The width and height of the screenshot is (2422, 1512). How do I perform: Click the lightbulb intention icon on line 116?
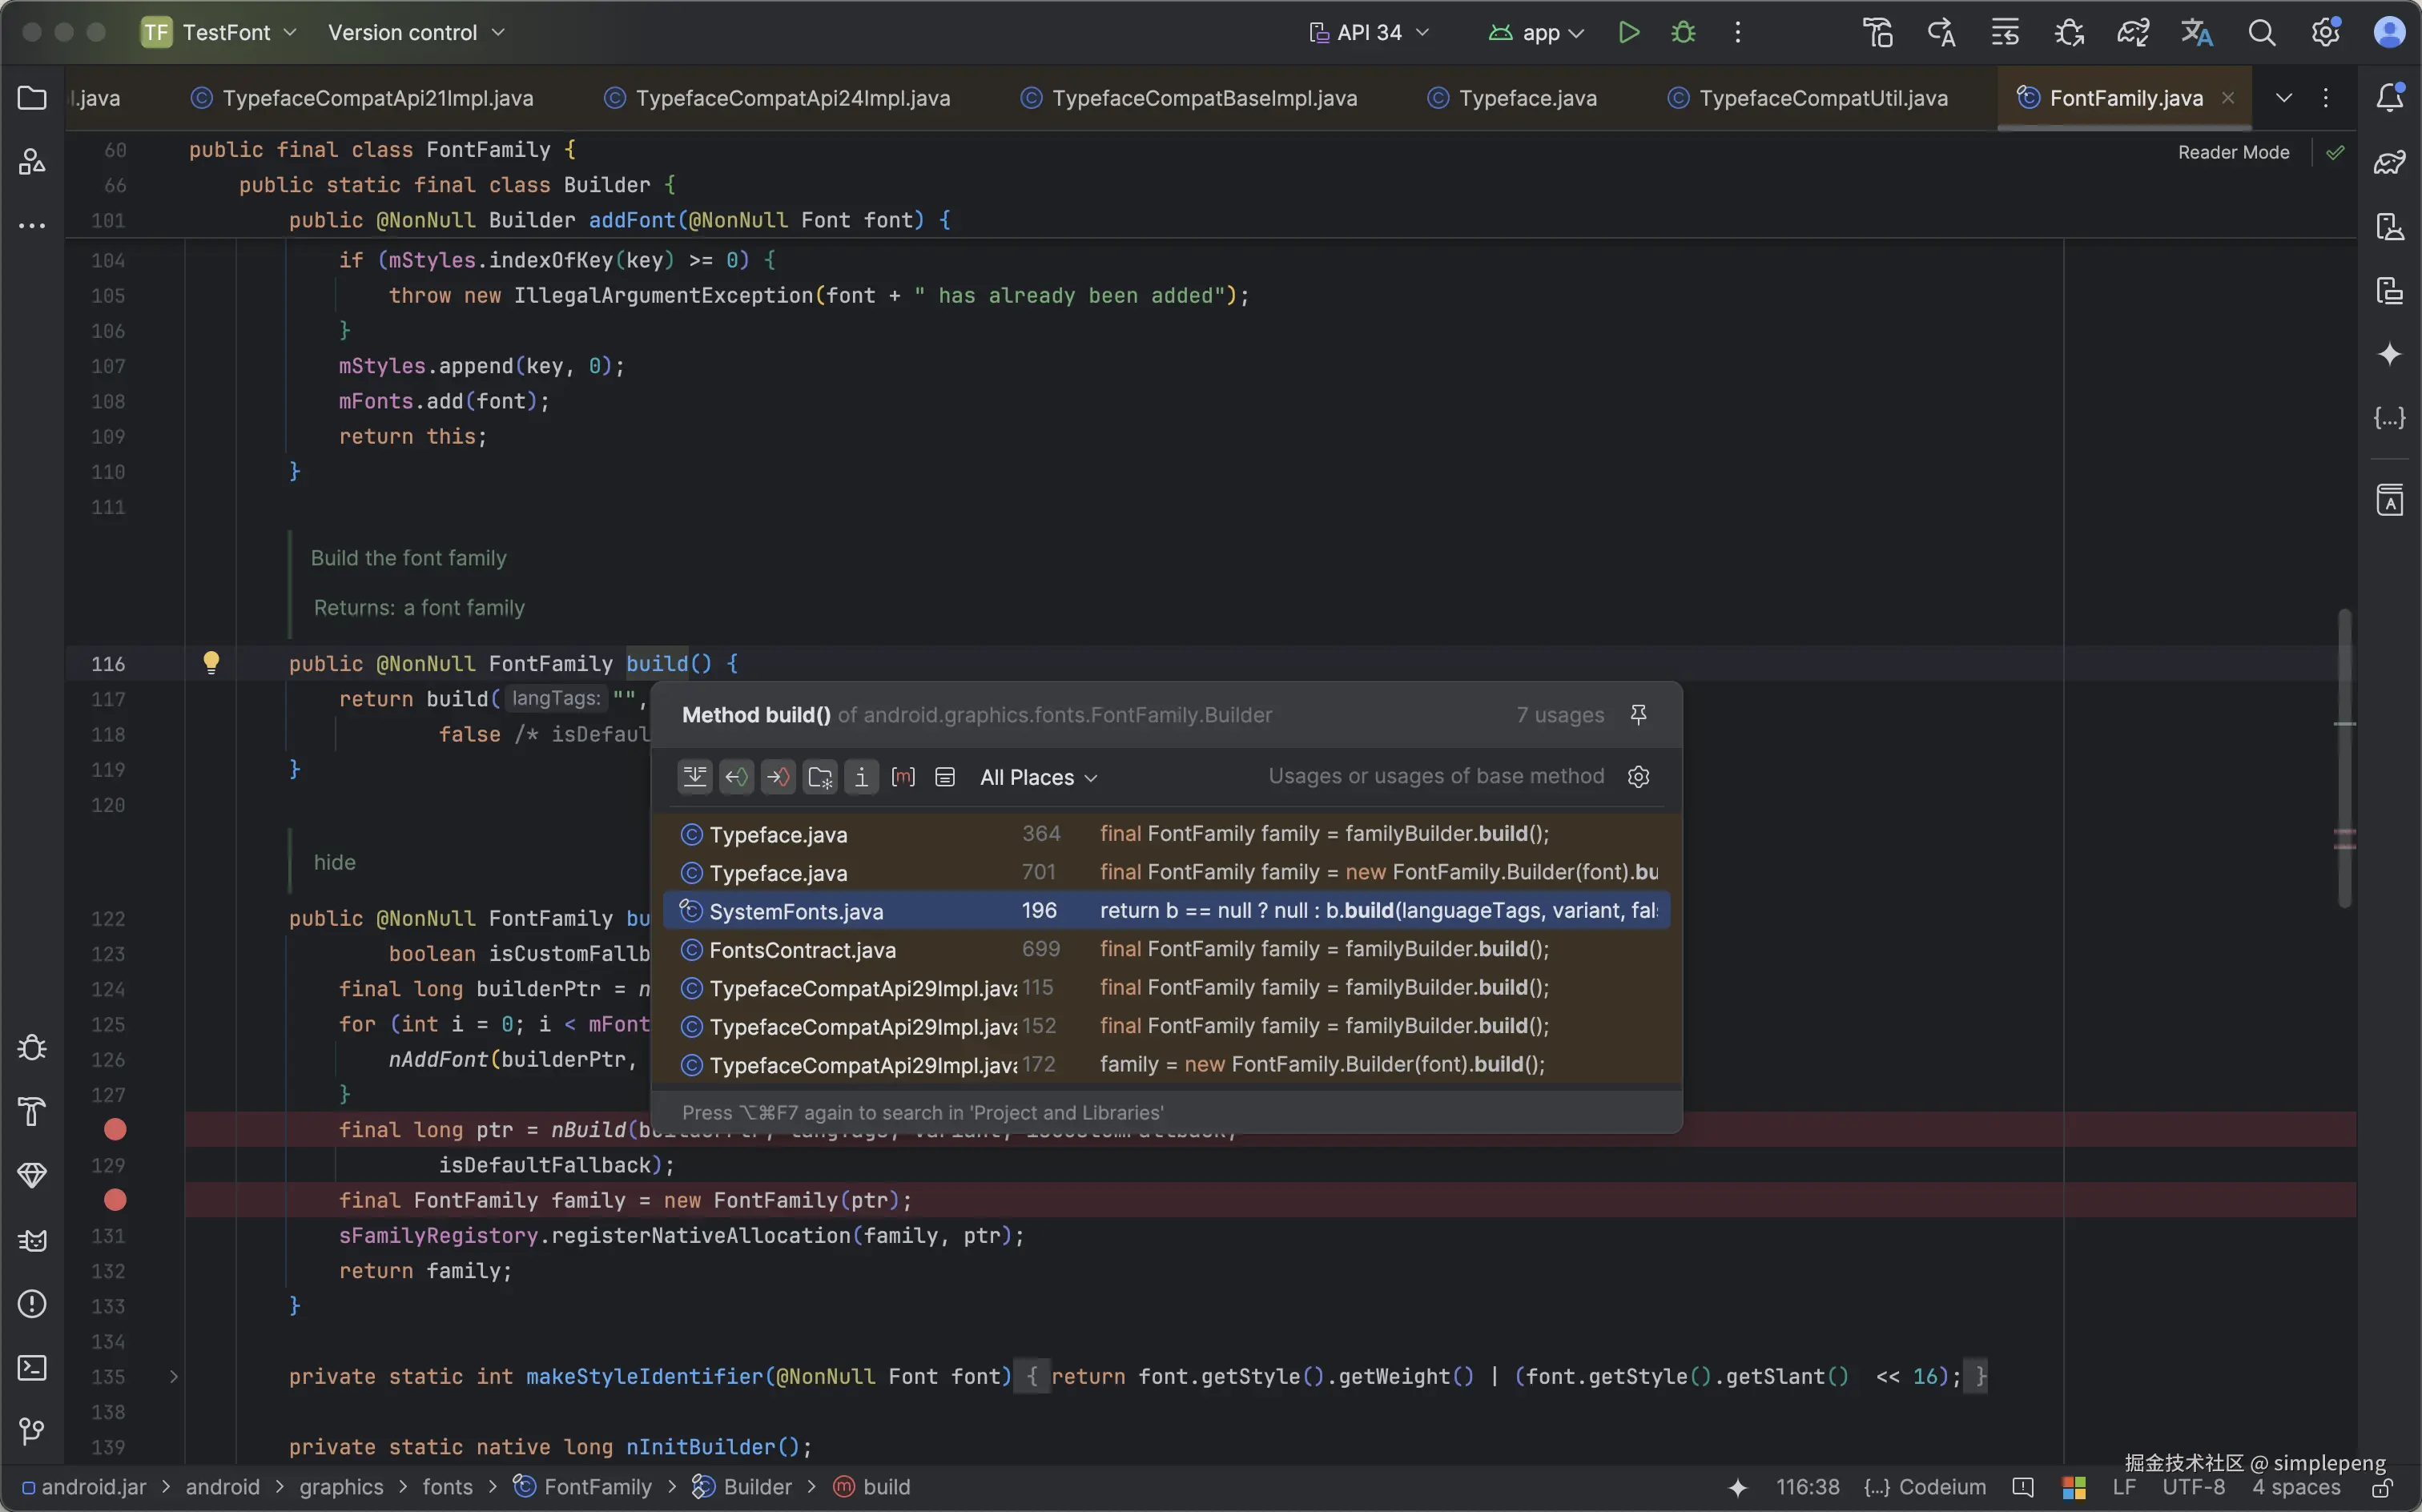click(211, 662)
